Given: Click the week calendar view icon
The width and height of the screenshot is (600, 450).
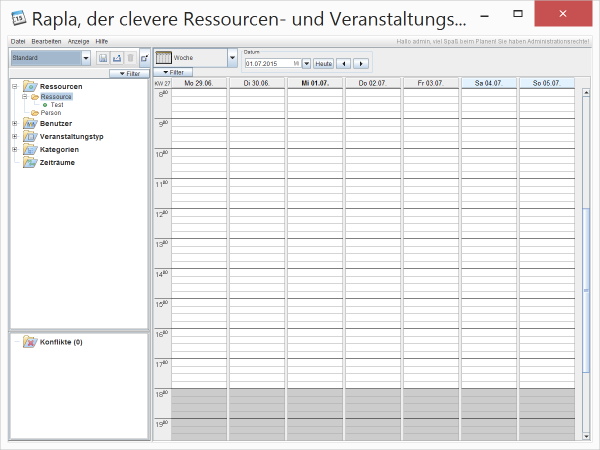Looking at the screenshot, I should (x=163, y=58).
